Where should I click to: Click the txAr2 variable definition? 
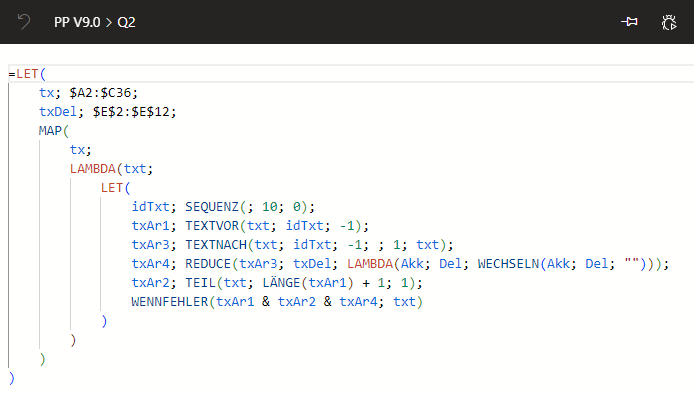[150, 283]
